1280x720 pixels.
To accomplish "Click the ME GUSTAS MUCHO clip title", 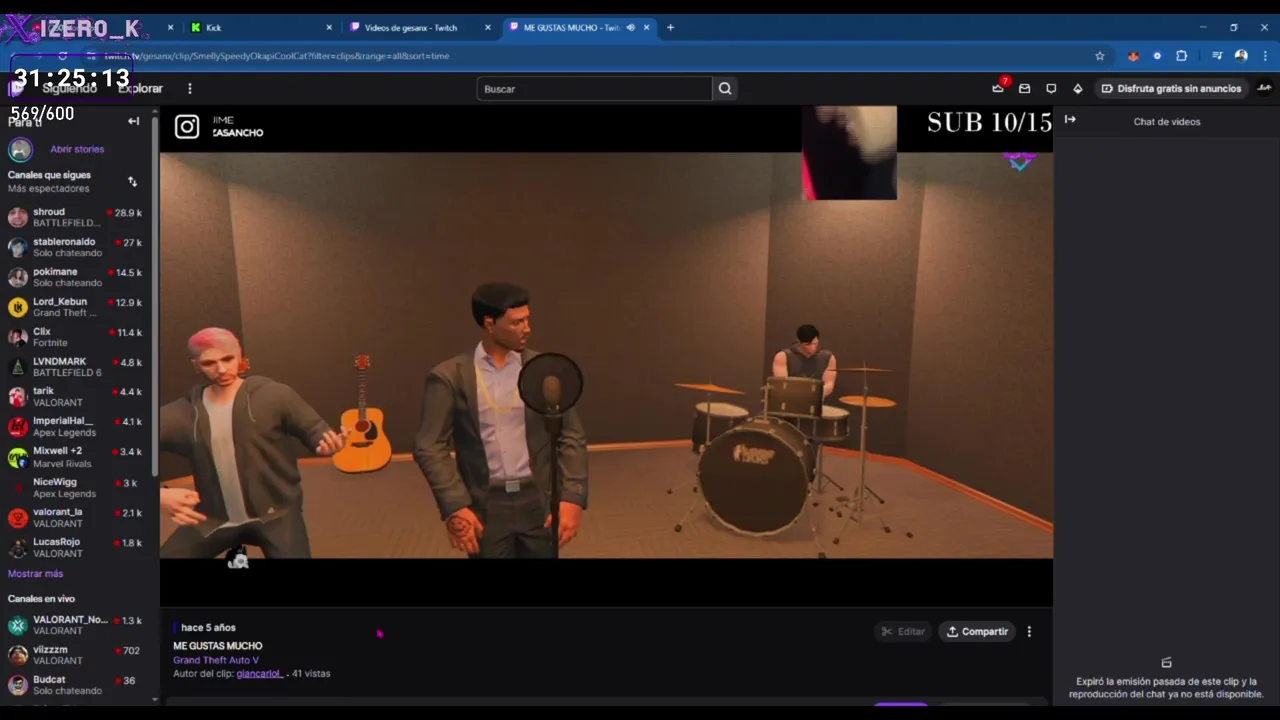I will tap(218, 646).
